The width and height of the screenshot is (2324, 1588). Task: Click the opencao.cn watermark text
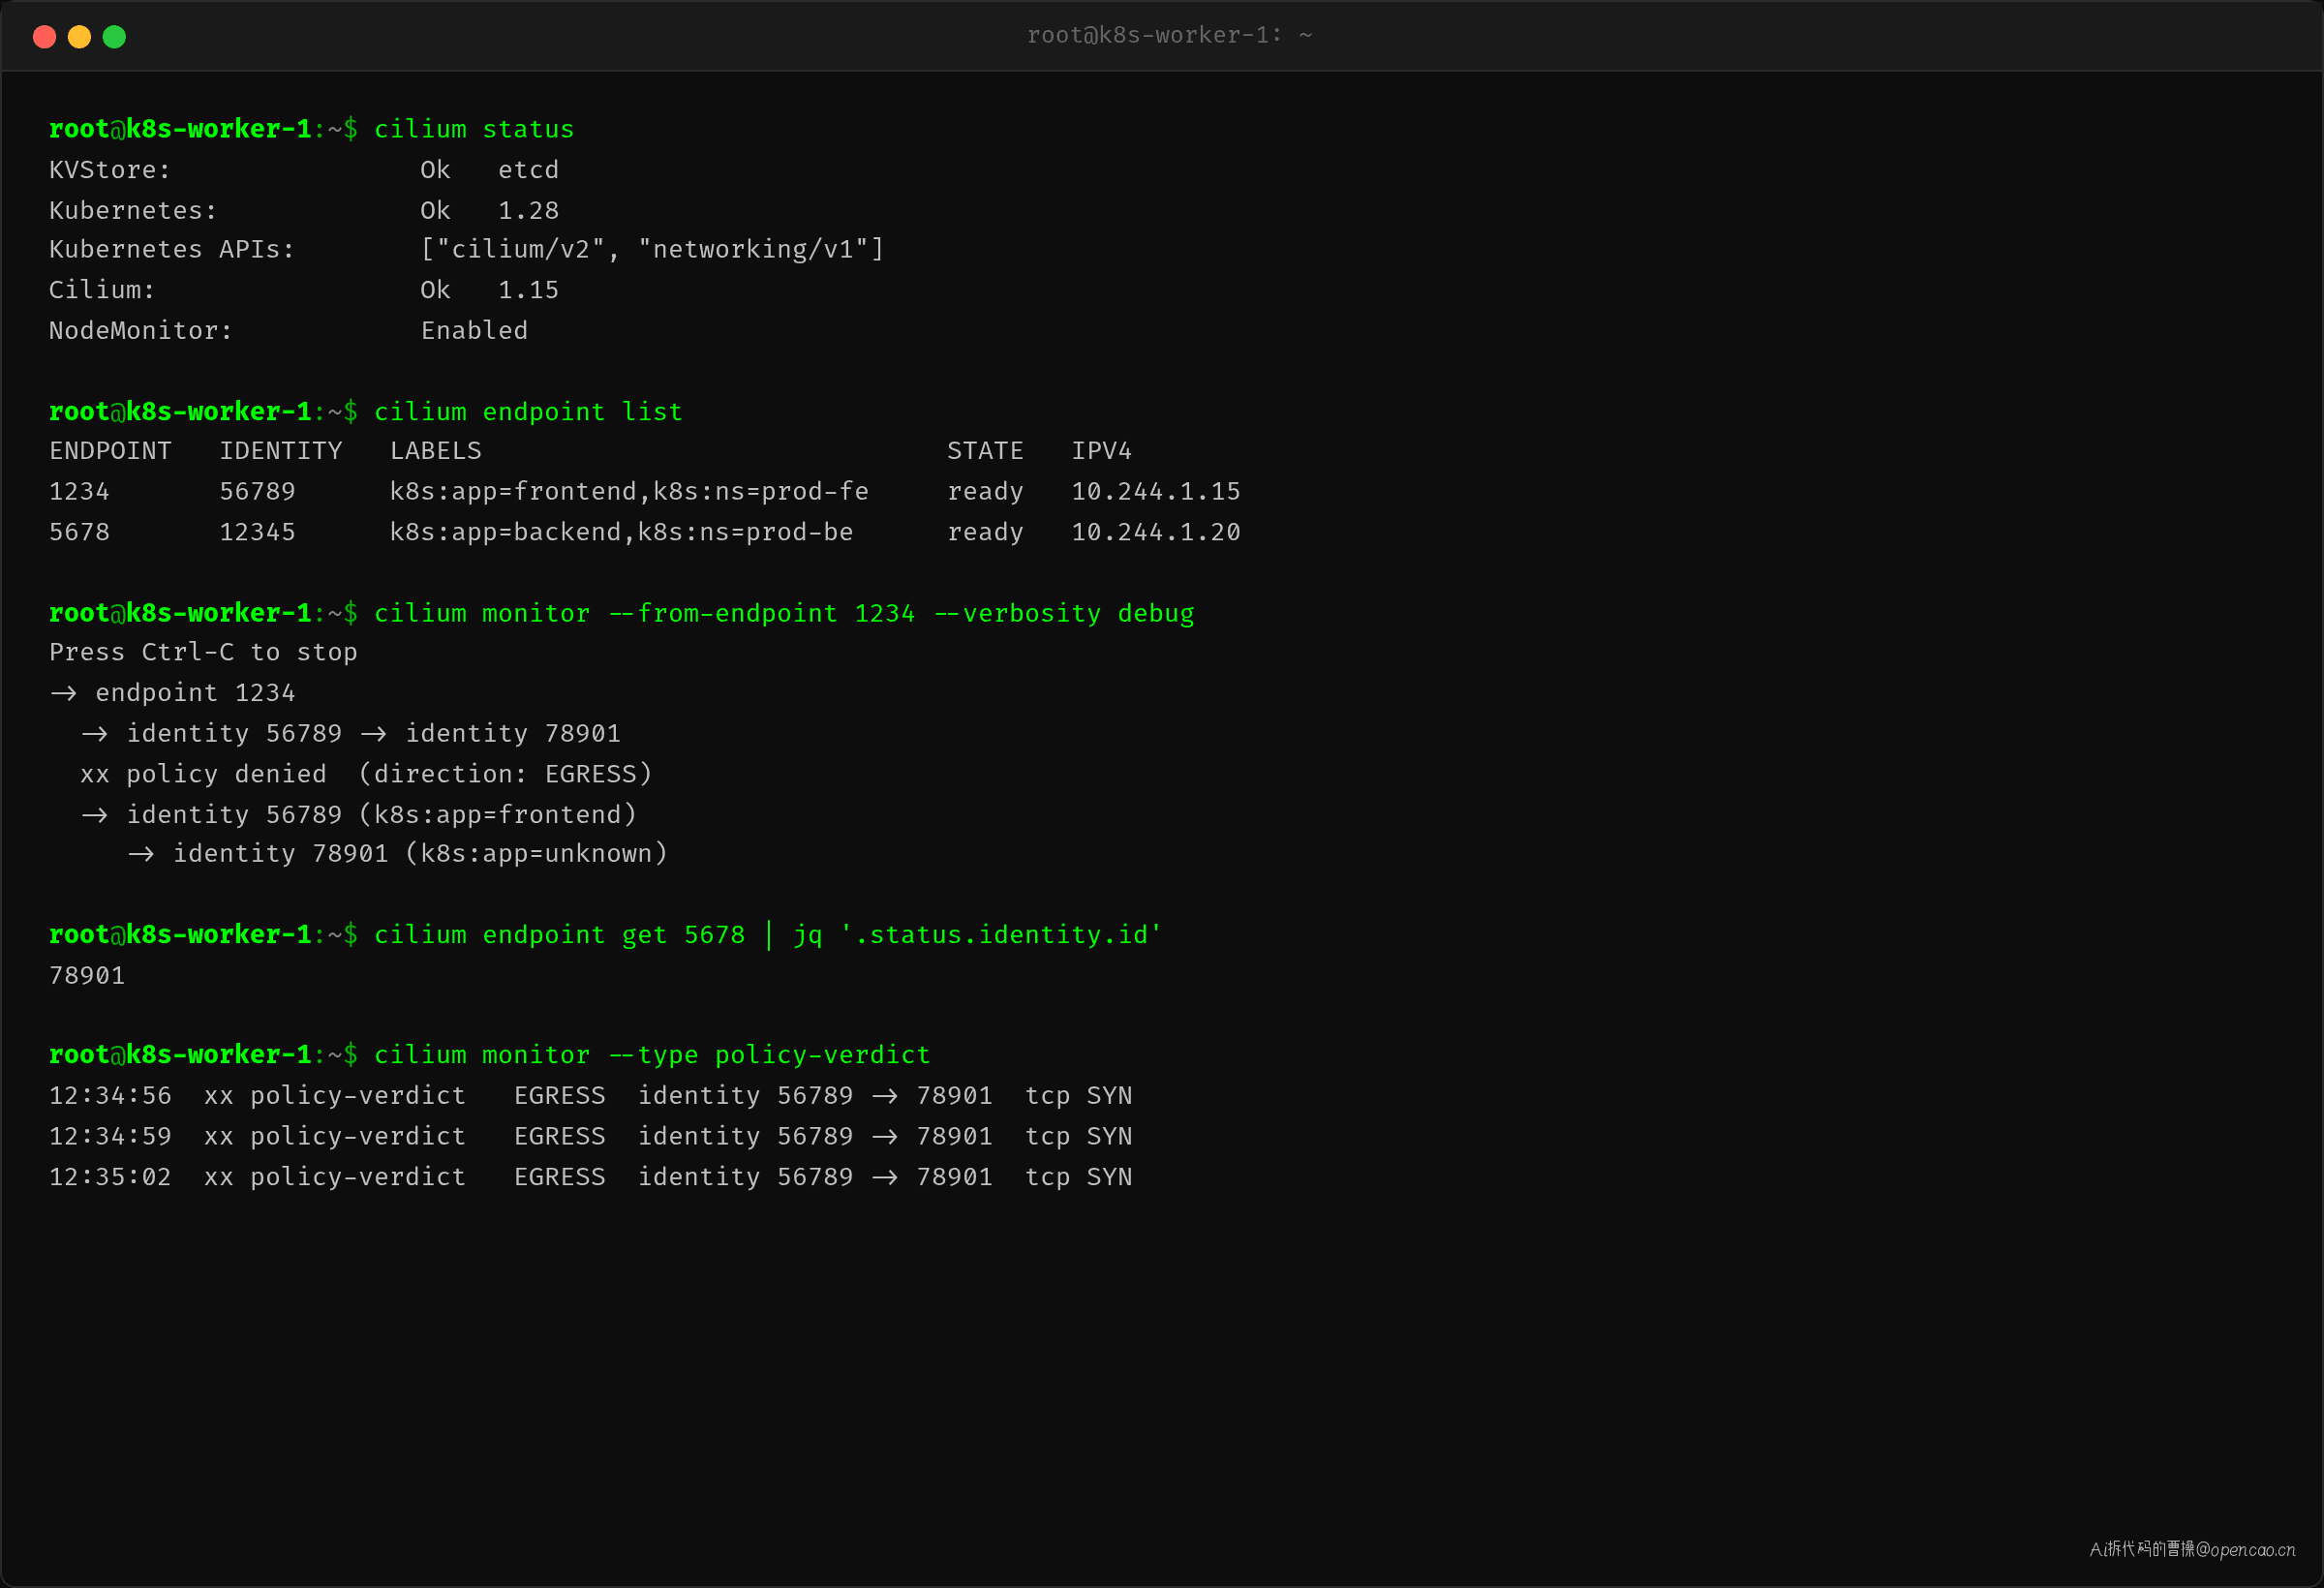tap(2193, 1549)
